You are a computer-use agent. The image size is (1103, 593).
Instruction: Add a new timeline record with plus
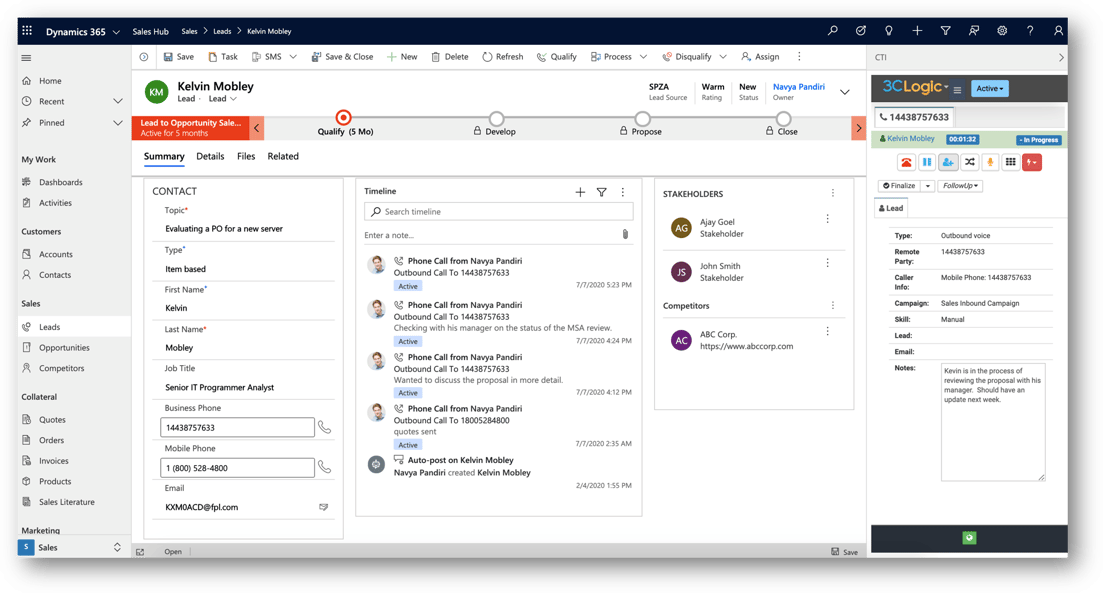[x=580, y=192]
